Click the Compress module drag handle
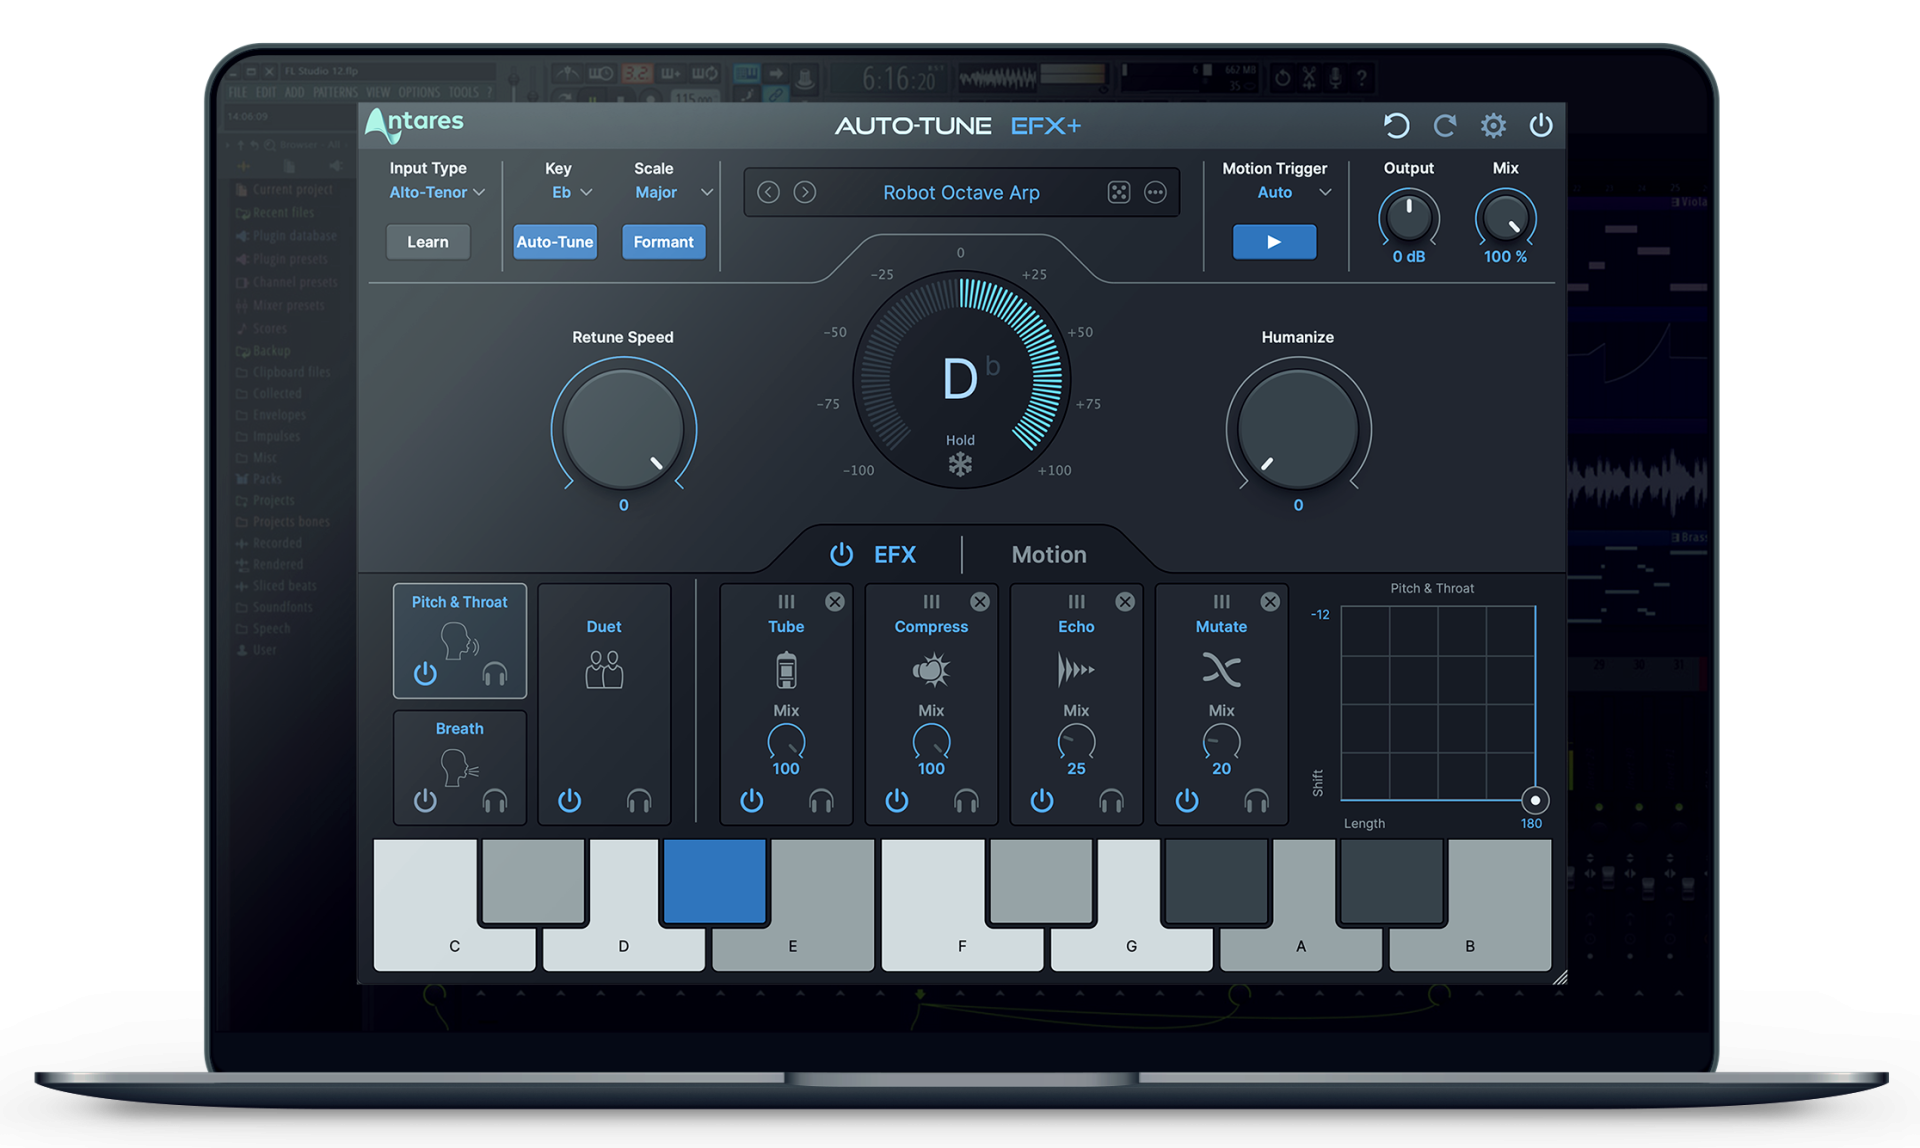 tap(931, 601)
